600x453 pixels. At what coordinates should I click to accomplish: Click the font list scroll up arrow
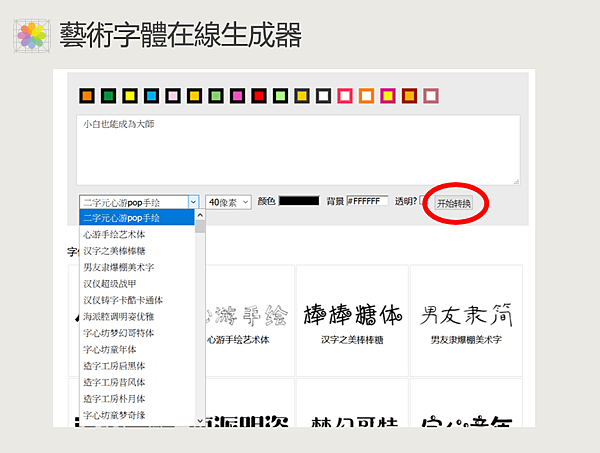coord(200,215)
